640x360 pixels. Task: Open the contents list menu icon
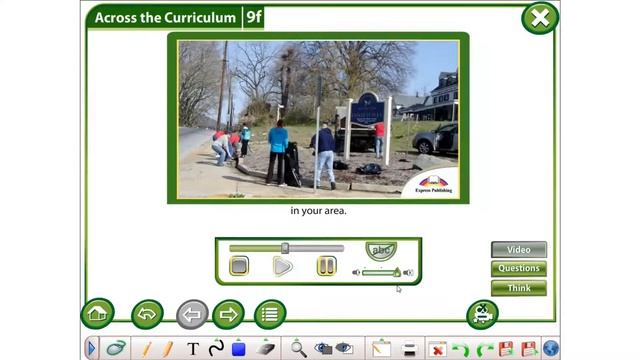click(270, 314)
